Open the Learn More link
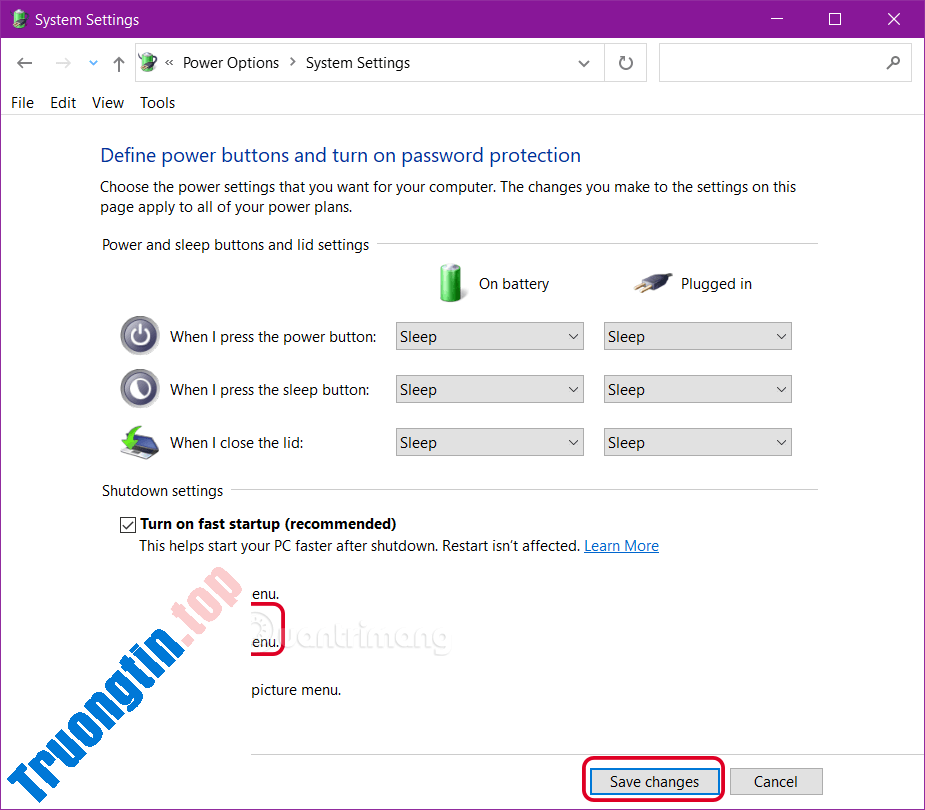 click(621, 545)
